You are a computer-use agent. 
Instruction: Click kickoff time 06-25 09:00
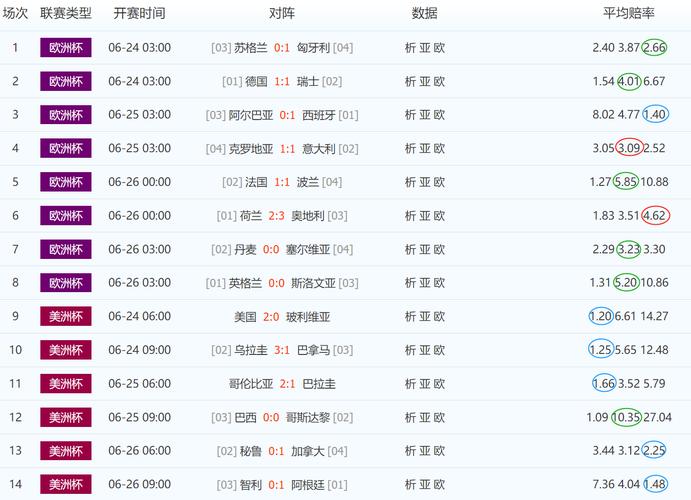pos(140,417)
